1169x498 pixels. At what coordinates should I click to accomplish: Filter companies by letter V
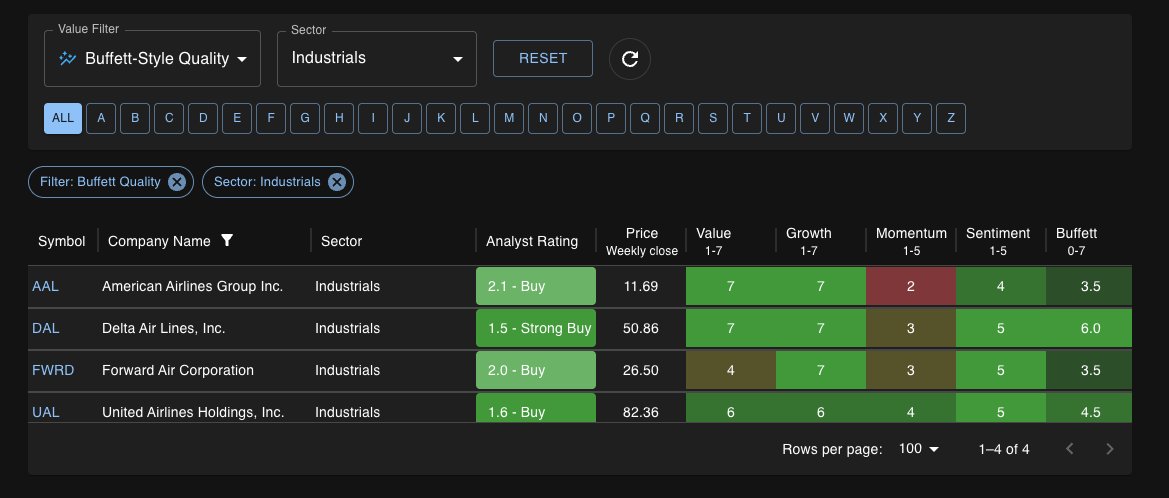click(816, 119)
